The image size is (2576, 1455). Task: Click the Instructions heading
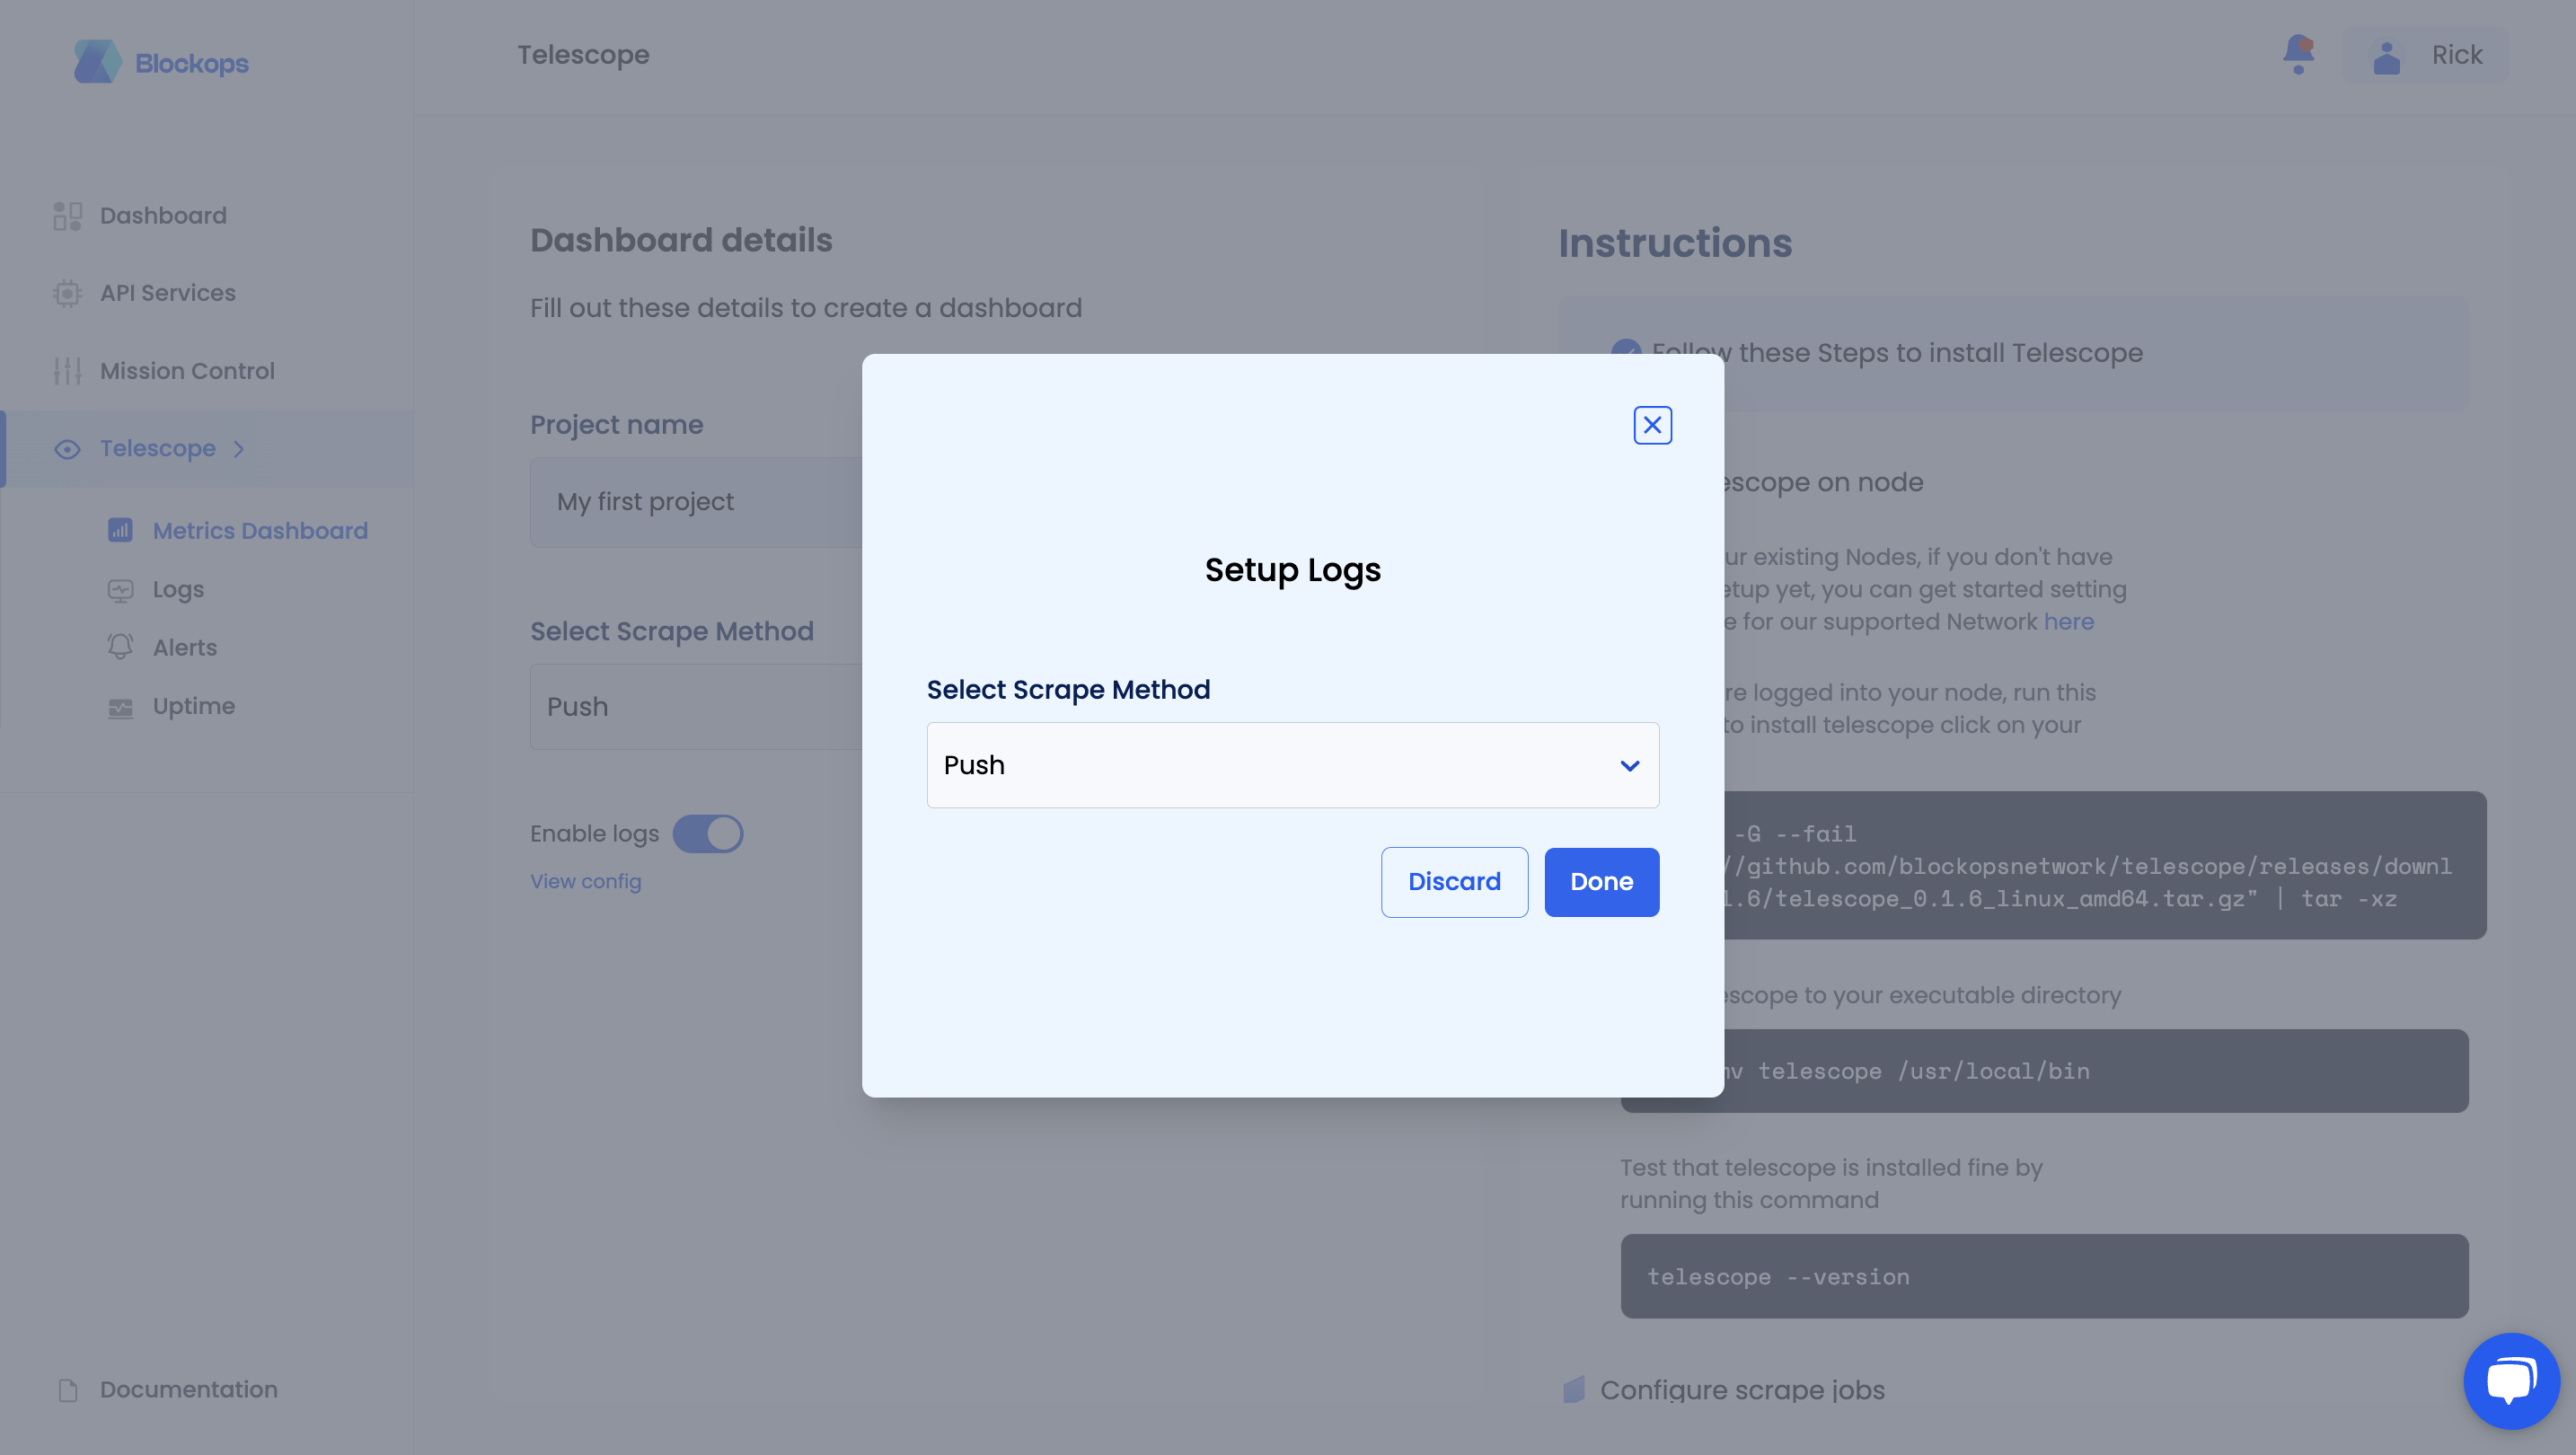[x=1675, y=243]
